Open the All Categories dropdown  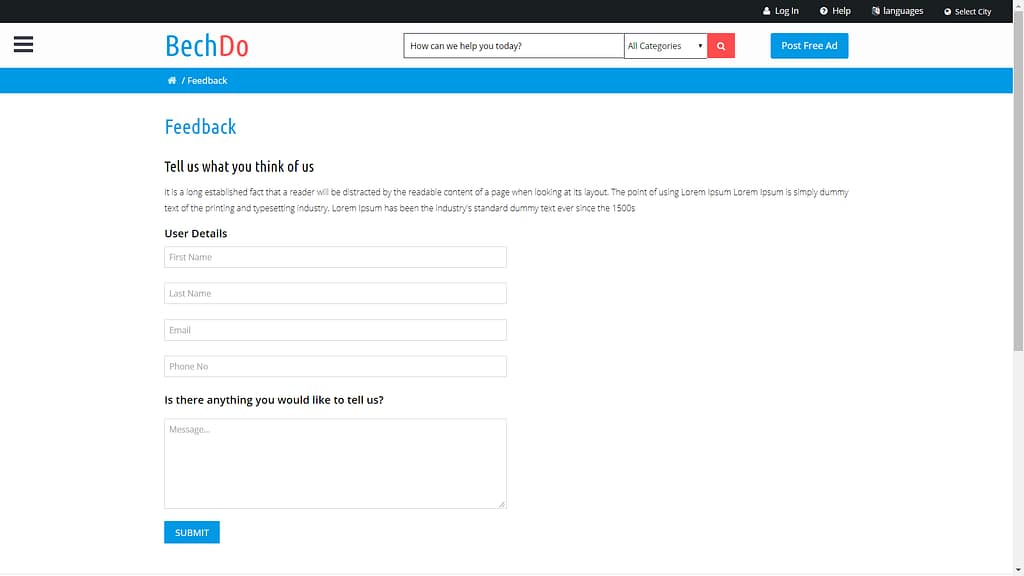click(665, 45)
